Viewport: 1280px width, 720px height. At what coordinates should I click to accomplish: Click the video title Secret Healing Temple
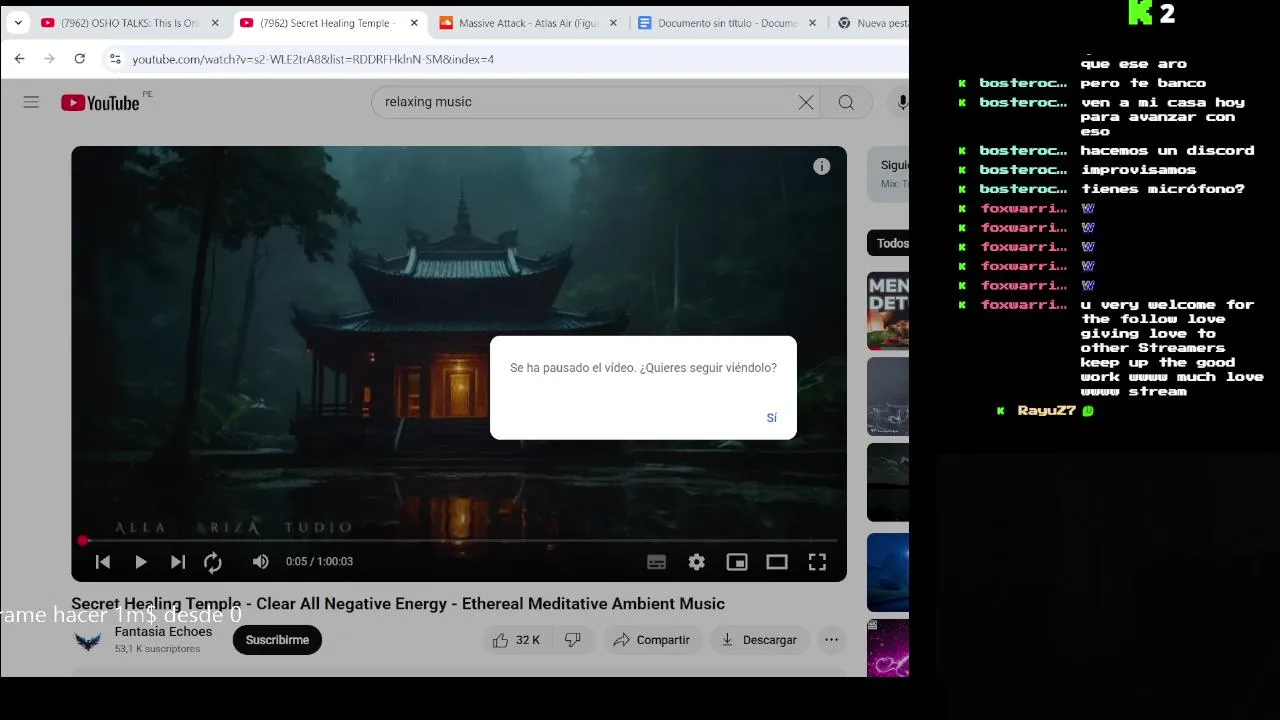point(398,604)
